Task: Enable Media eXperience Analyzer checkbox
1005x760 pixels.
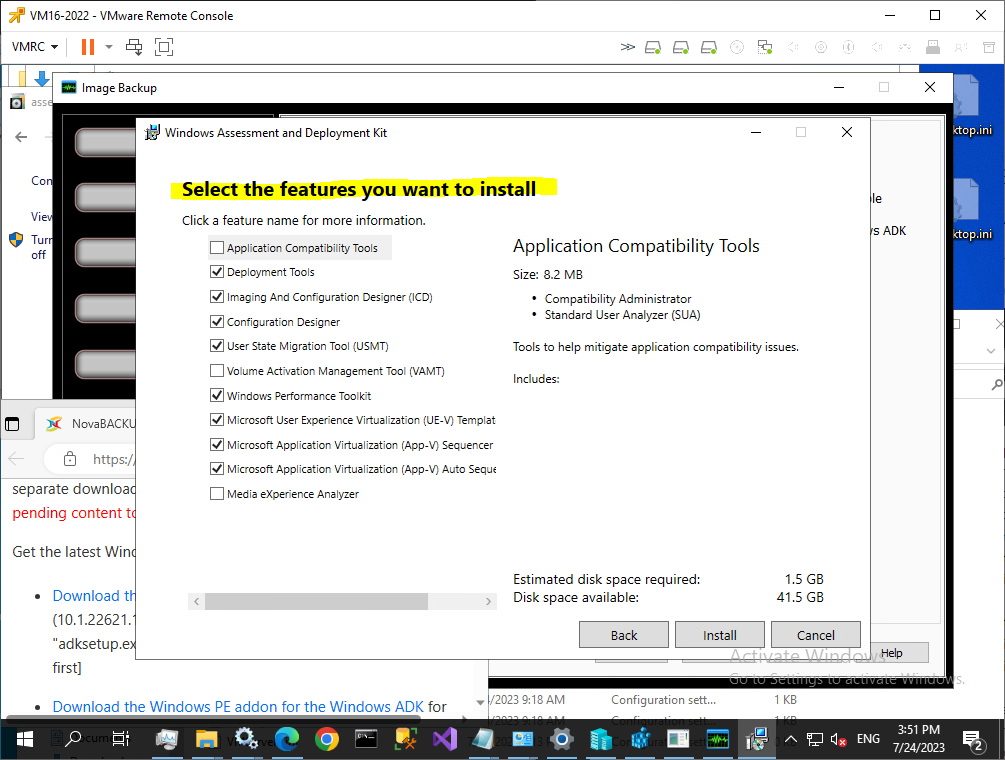Action: (x=217, y=494)
